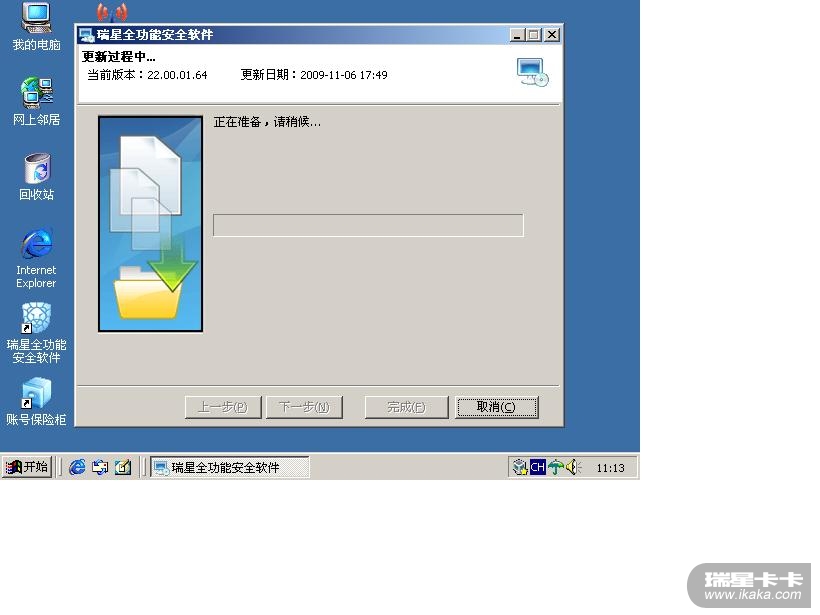Launch Internet Explorer from quick launch bar
Viewport: 820px width, 615px height.
(x=77, y=467)
